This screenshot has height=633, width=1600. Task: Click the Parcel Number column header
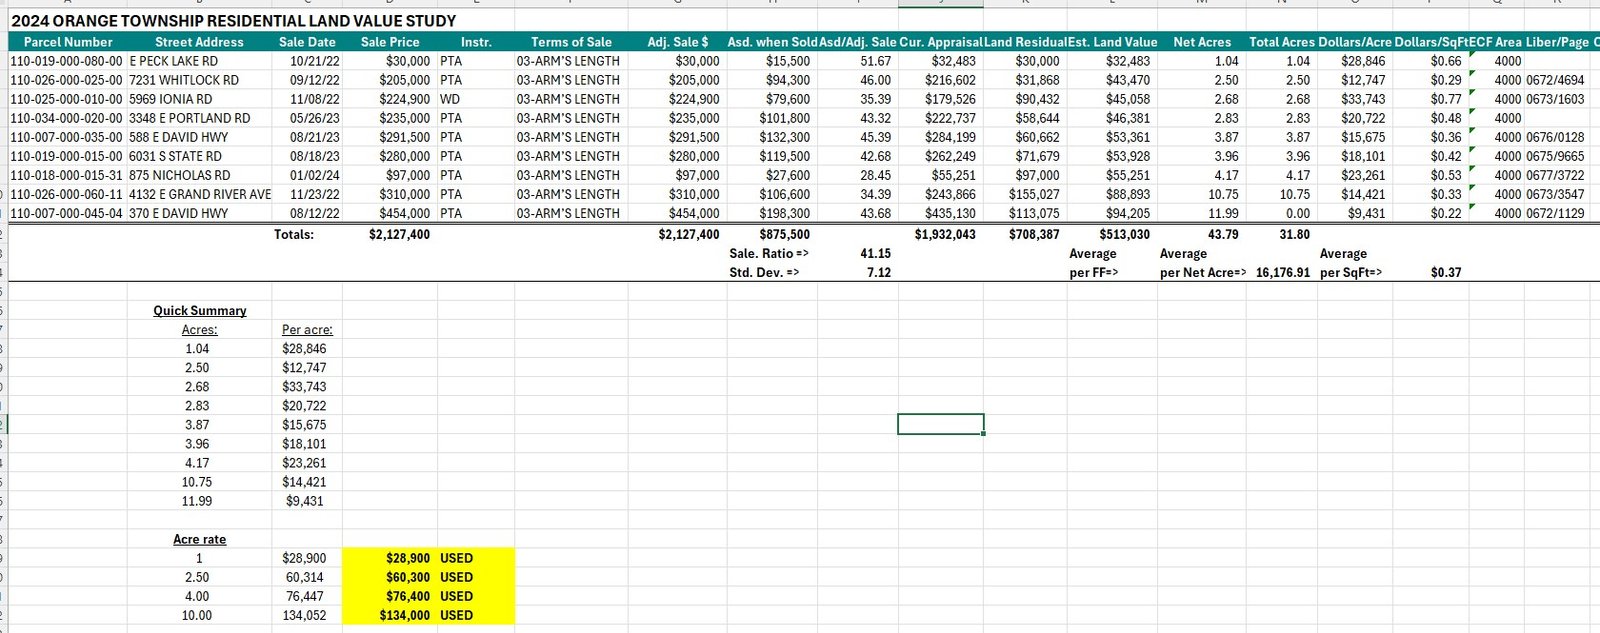coord(68,42)
